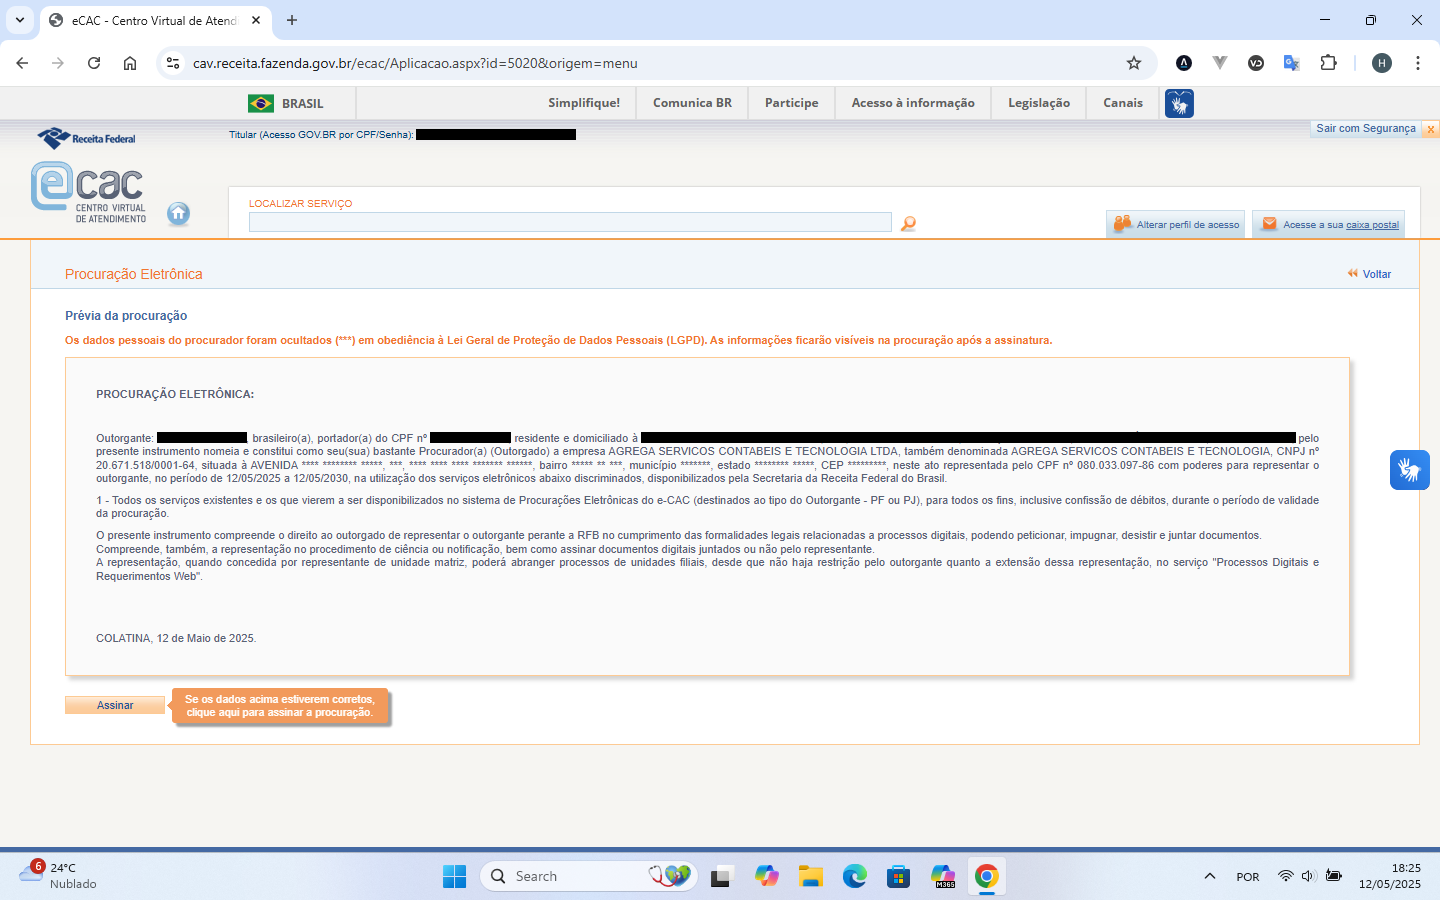Viewport: 1440px width, 900px height.
Task: Open the Acesso à informação menu
Action: (x=912, y=103)
